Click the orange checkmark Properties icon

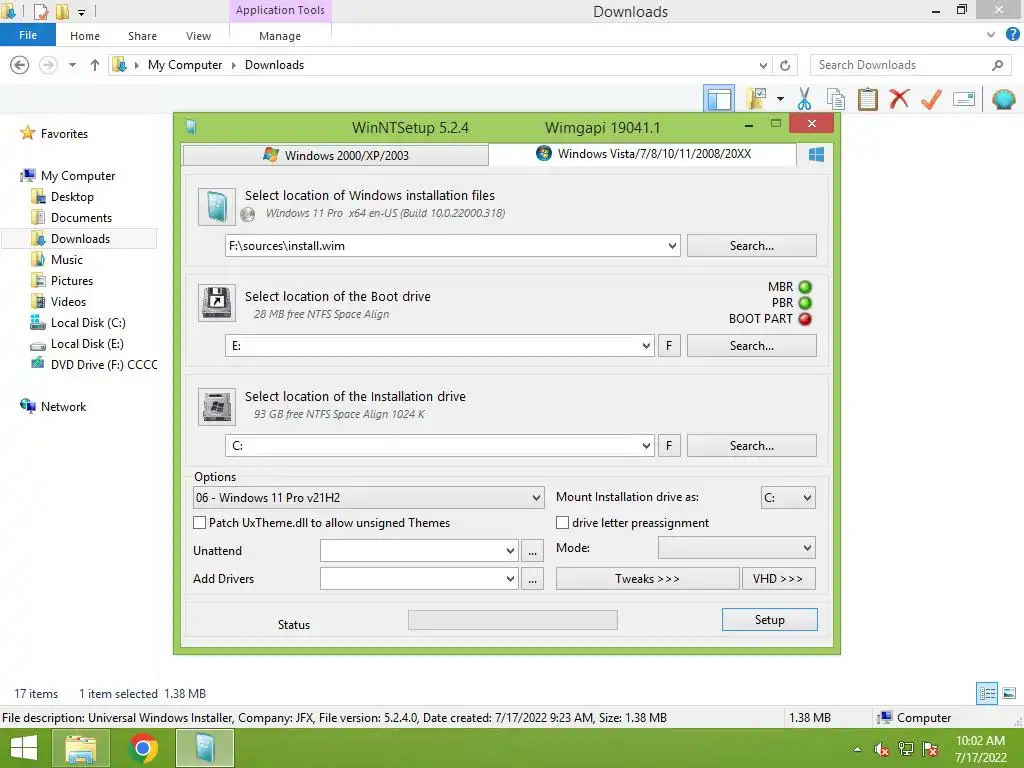(931, 99)
